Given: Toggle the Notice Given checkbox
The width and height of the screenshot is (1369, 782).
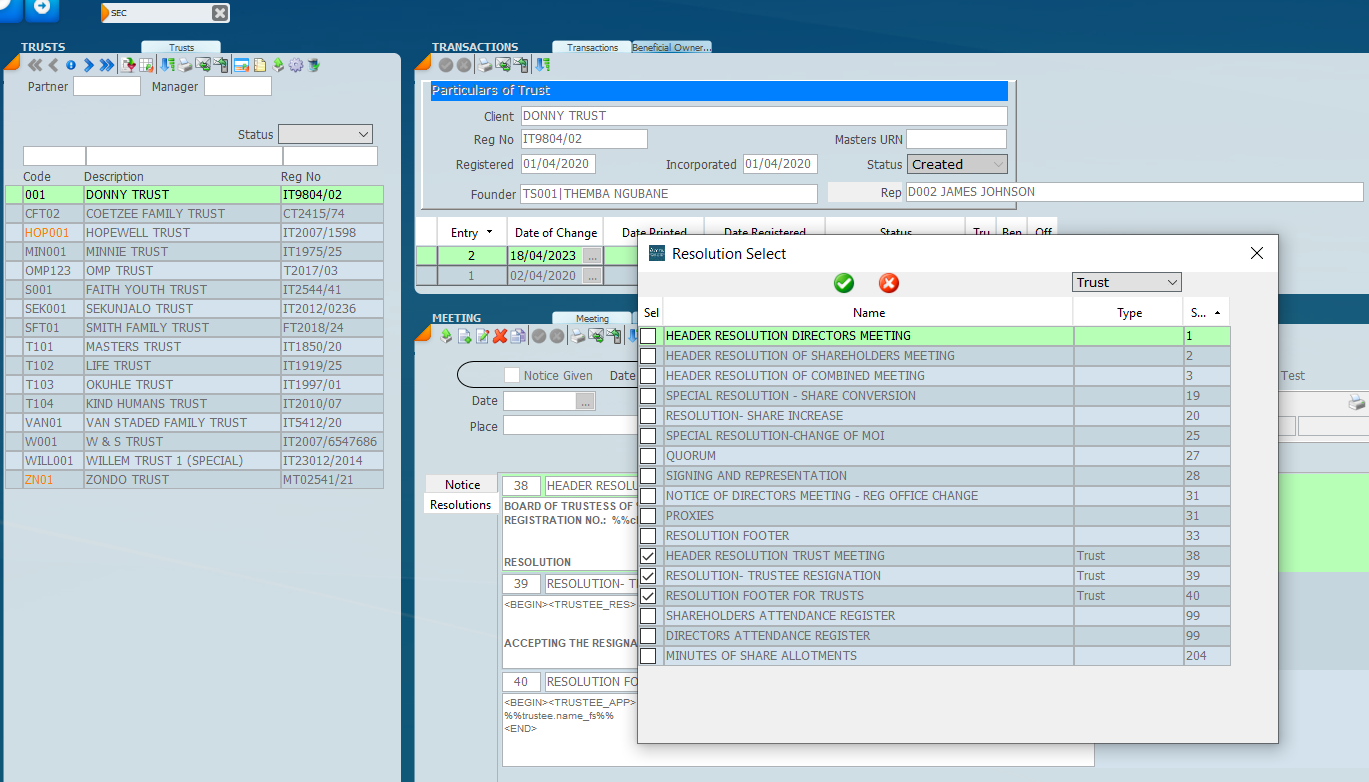Looking at the screenshot, I should click(x=512, y=376).
